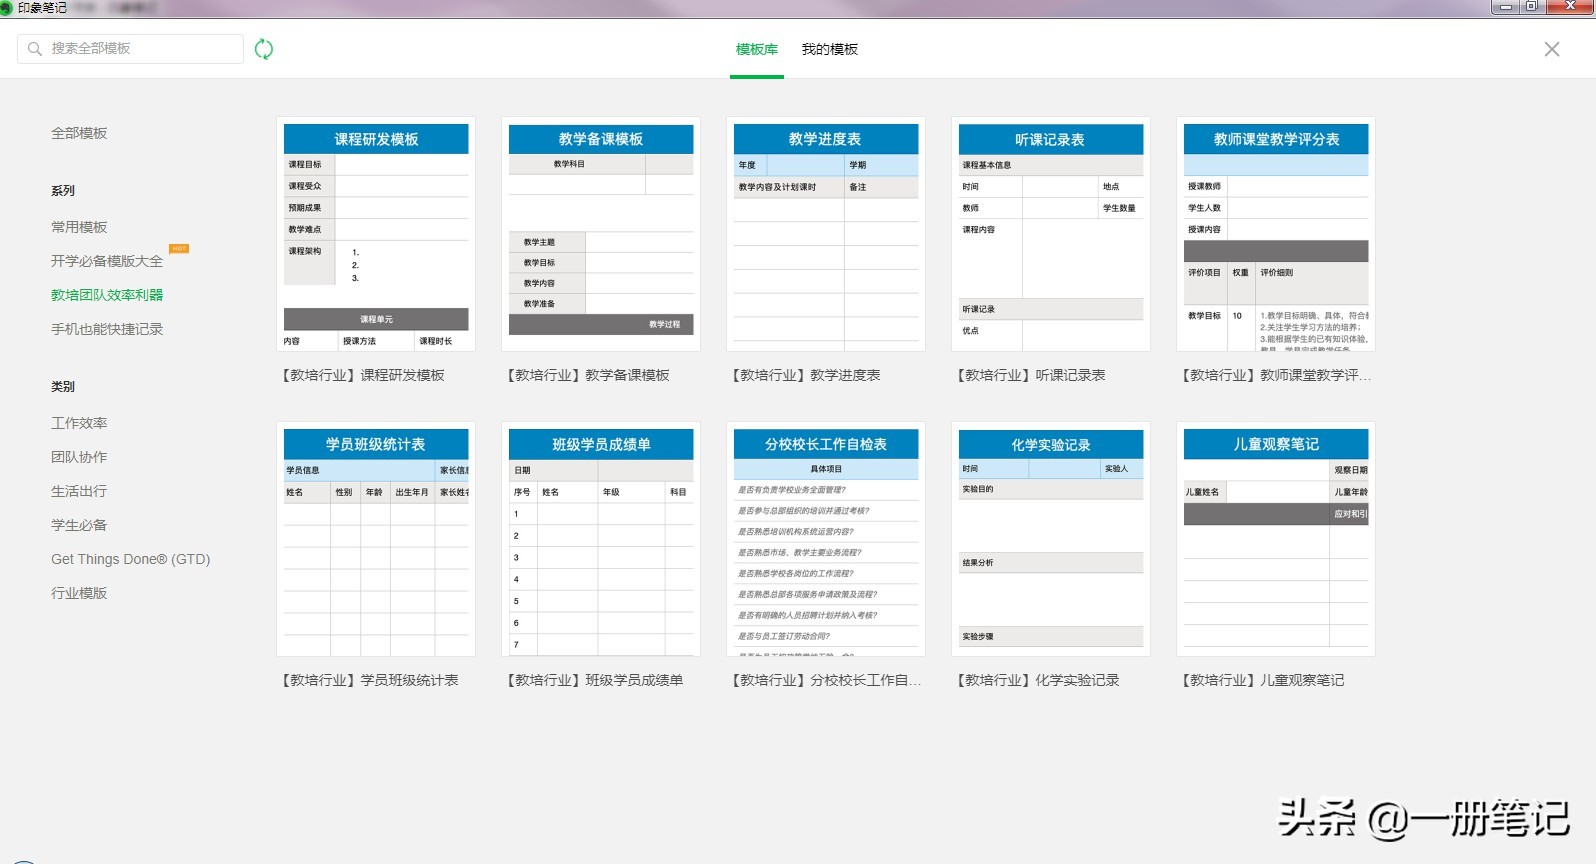Click caption 【教培行业】教学备课模板
1596x864 pixels.
(587, 375)
